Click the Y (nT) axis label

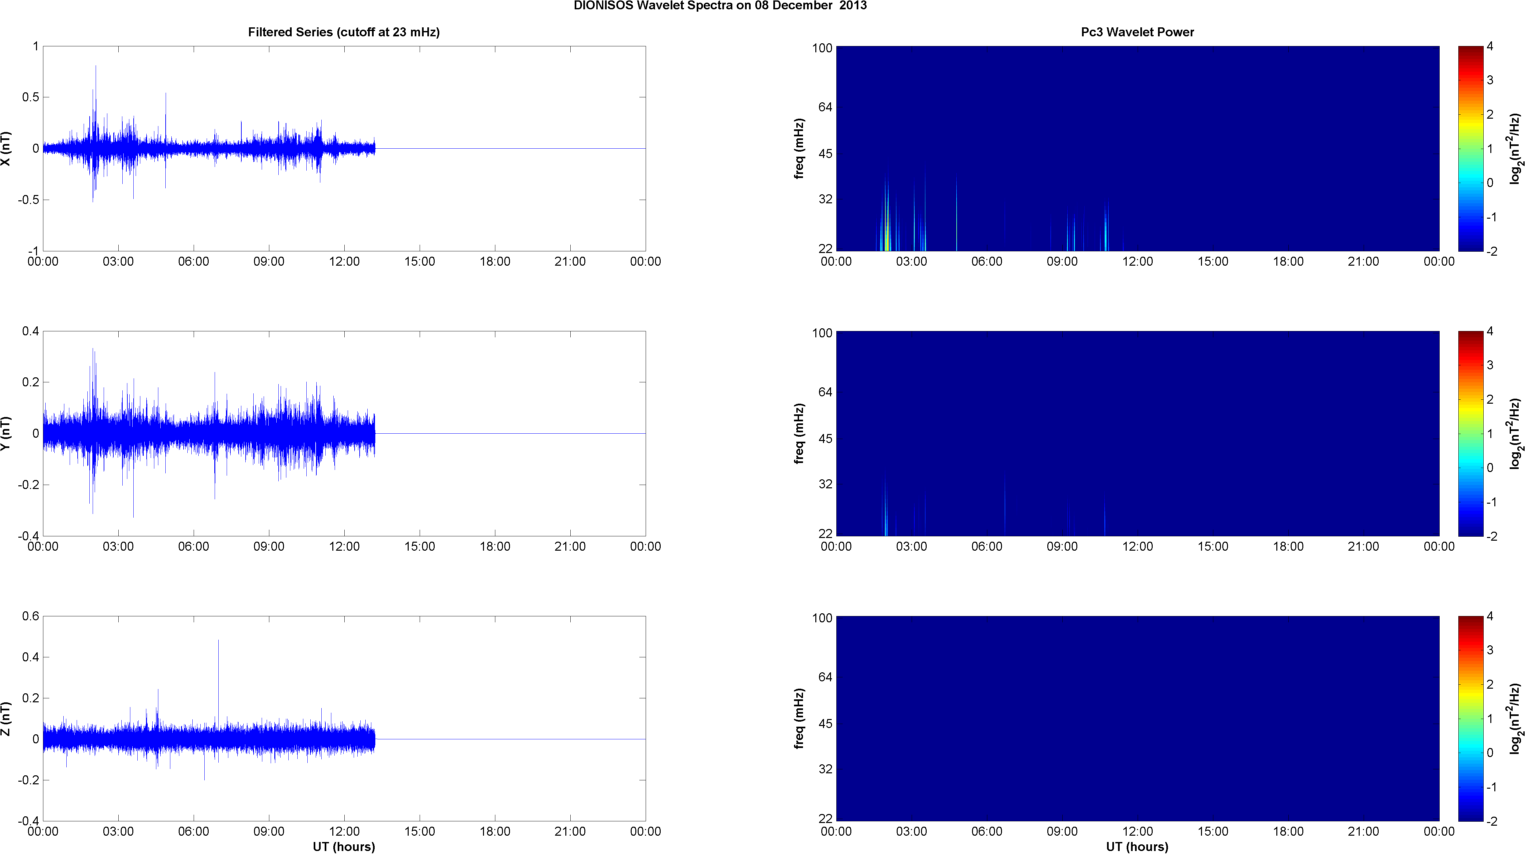pos(7,433)
